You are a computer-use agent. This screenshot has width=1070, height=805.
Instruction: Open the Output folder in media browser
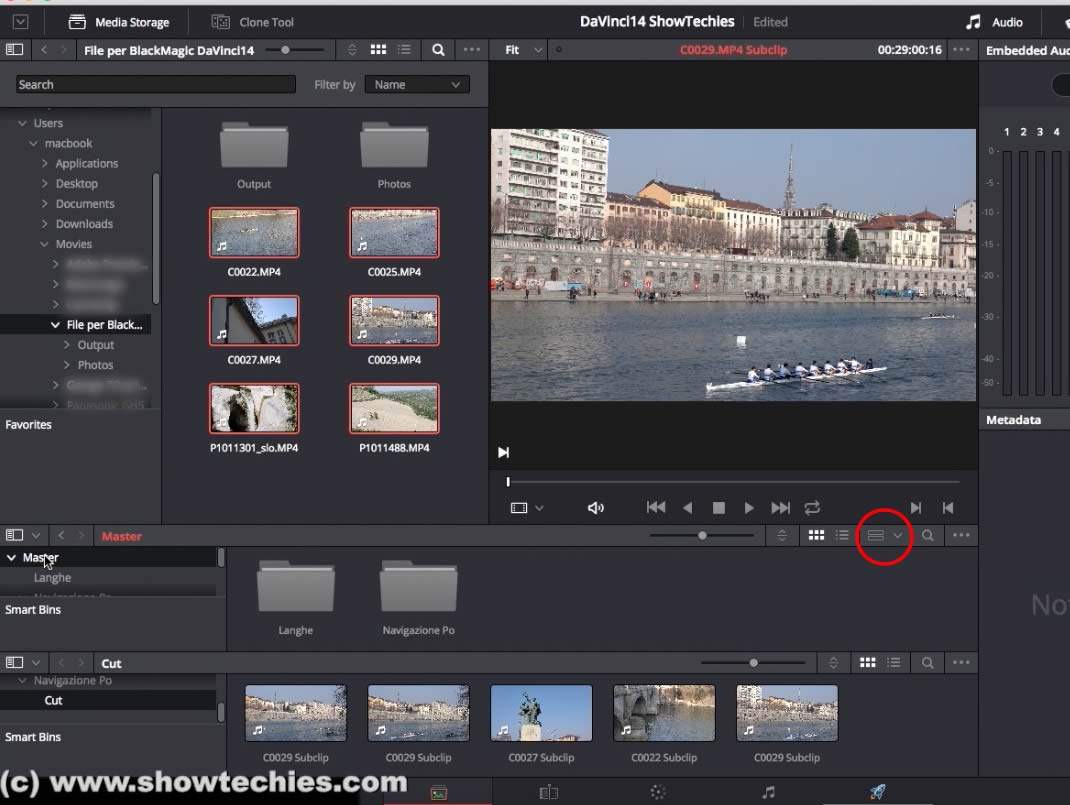pyautogui.click(x=254, y=146)
